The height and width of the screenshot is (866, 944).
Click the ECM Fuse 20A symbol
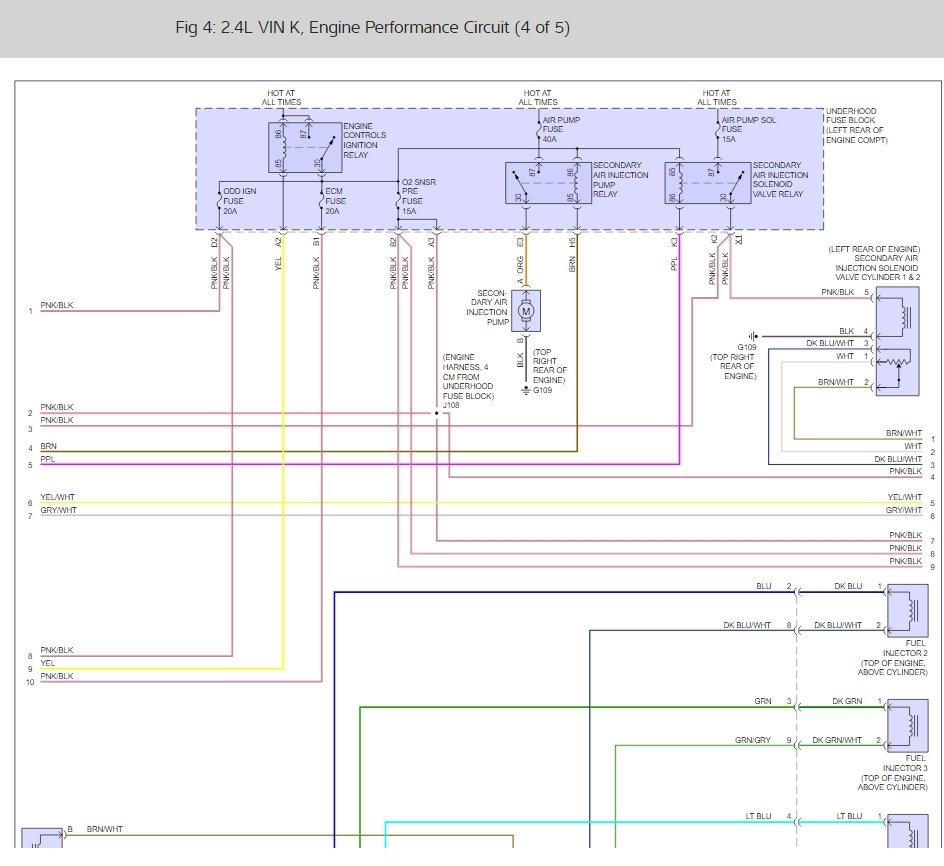[x=321, y=201]
